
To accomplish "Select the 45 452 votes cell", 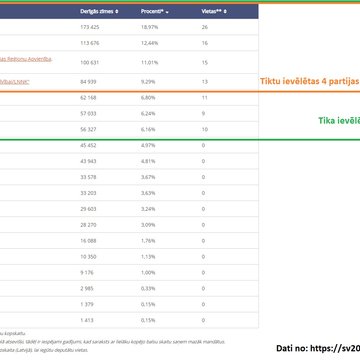I will 88,145.
